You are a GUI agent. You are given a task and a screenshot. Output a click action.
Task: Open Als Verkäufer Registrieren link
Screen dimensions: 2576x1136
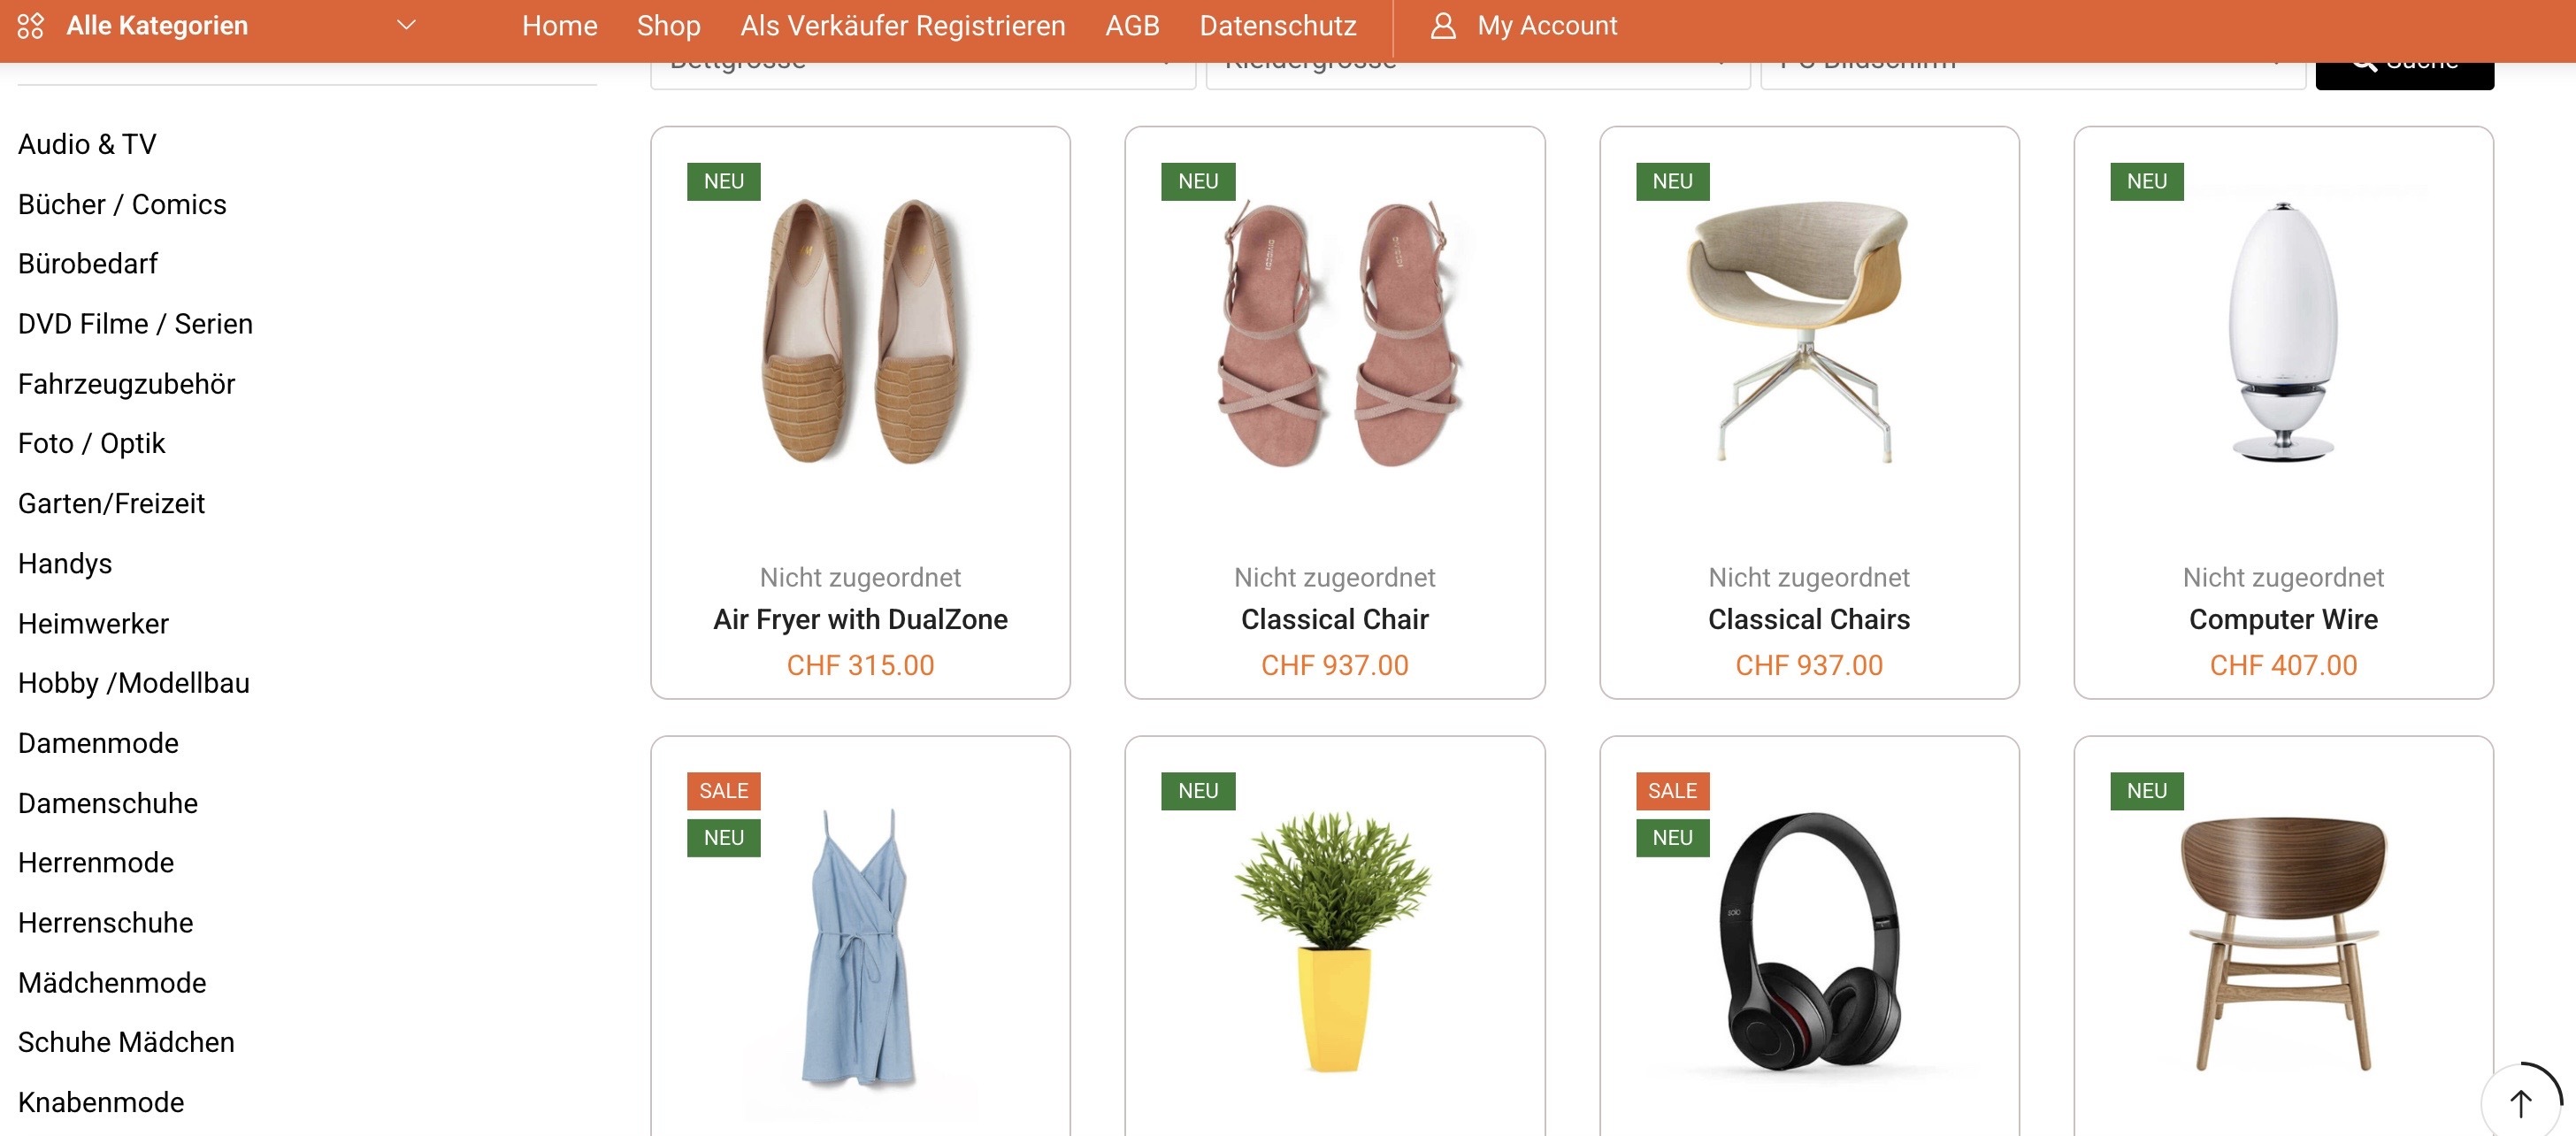click(x=902, y=26)
